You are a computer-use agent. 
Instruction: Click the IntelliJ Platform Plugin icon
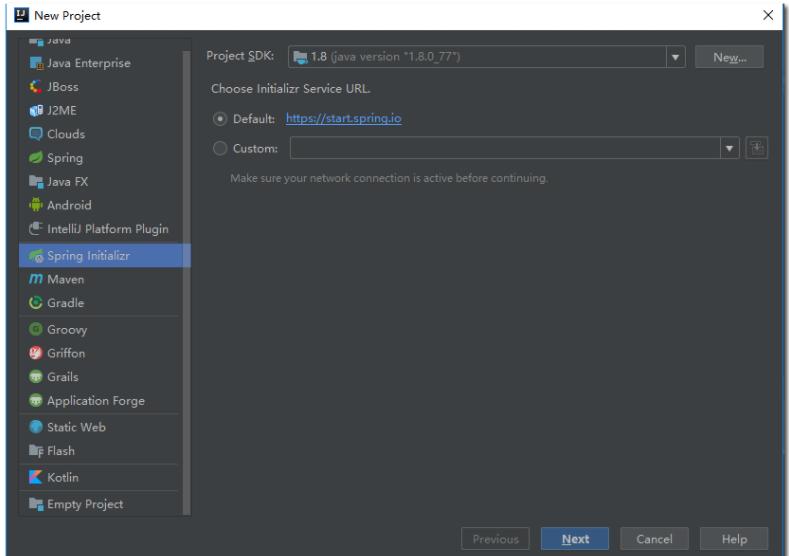[36, 228]
